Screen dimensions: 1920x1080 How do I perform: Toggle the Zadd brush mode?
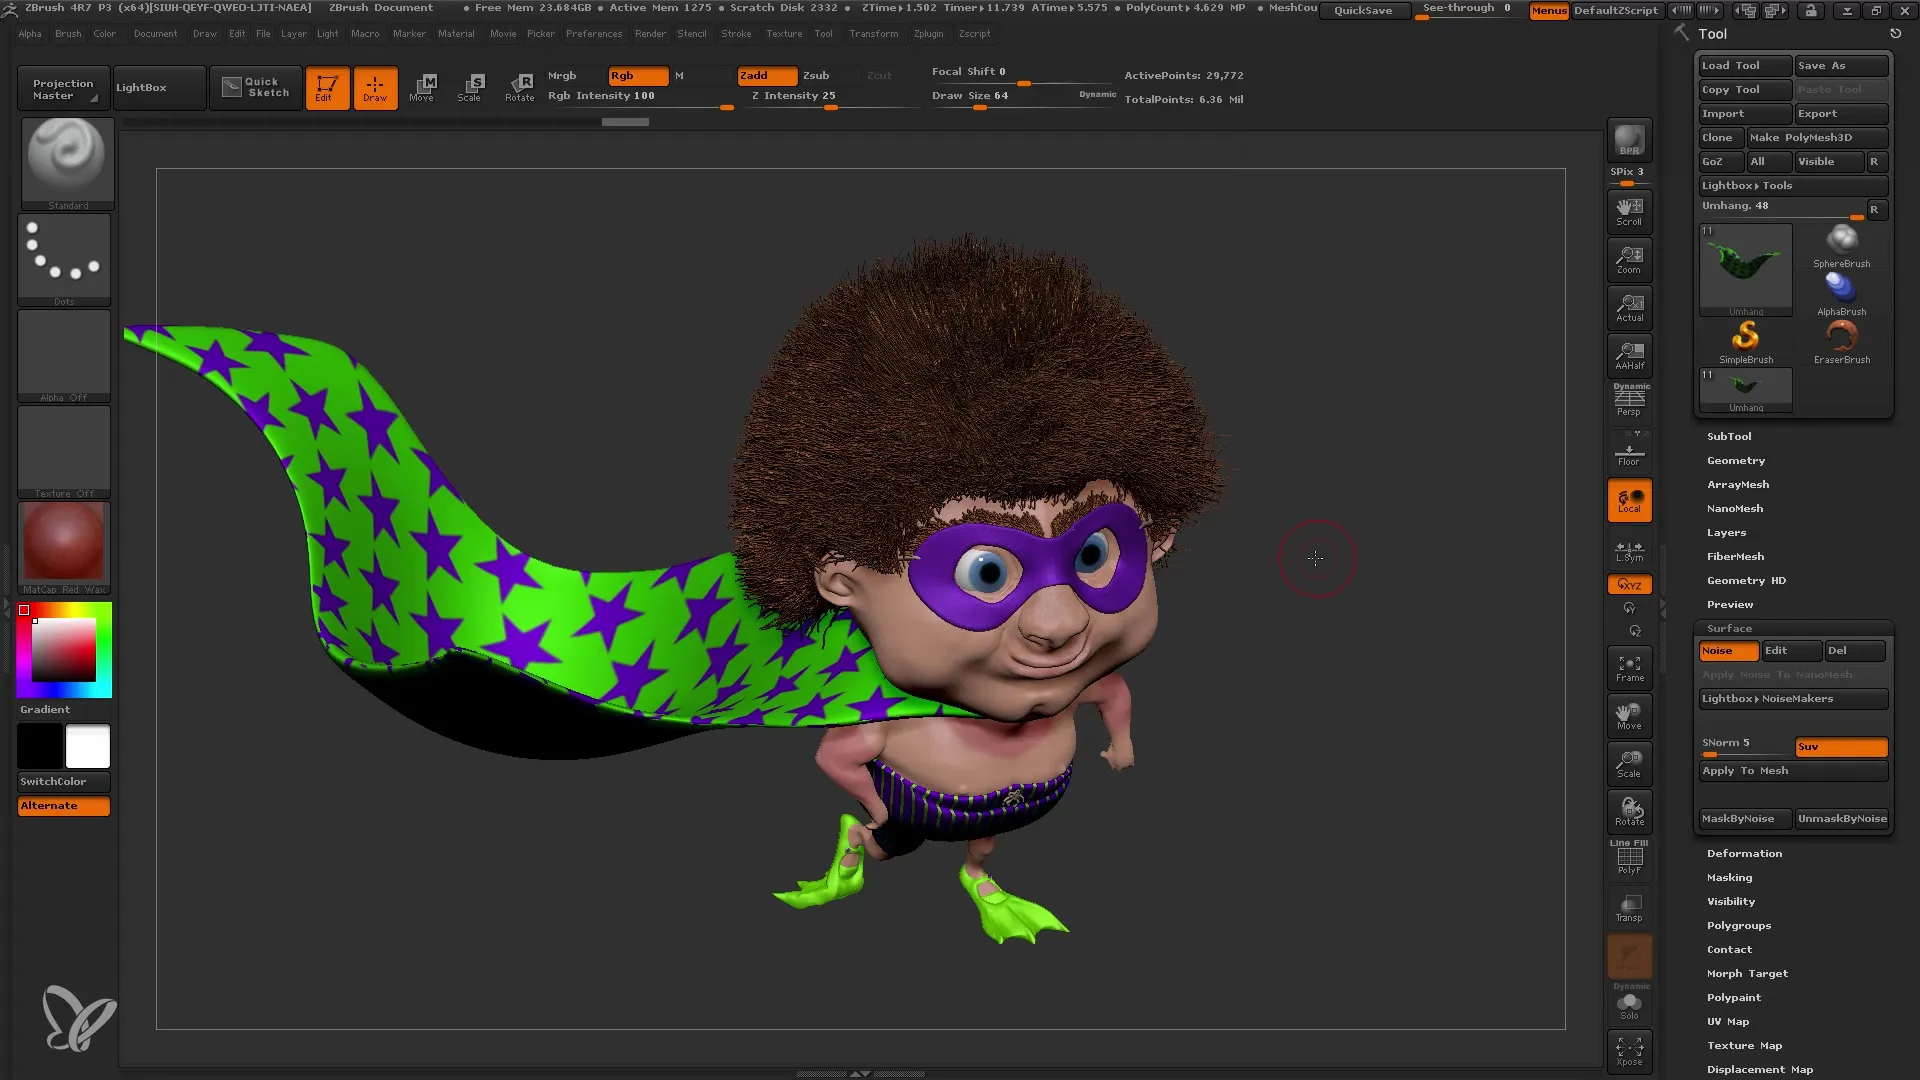click(x=765, y=75)
